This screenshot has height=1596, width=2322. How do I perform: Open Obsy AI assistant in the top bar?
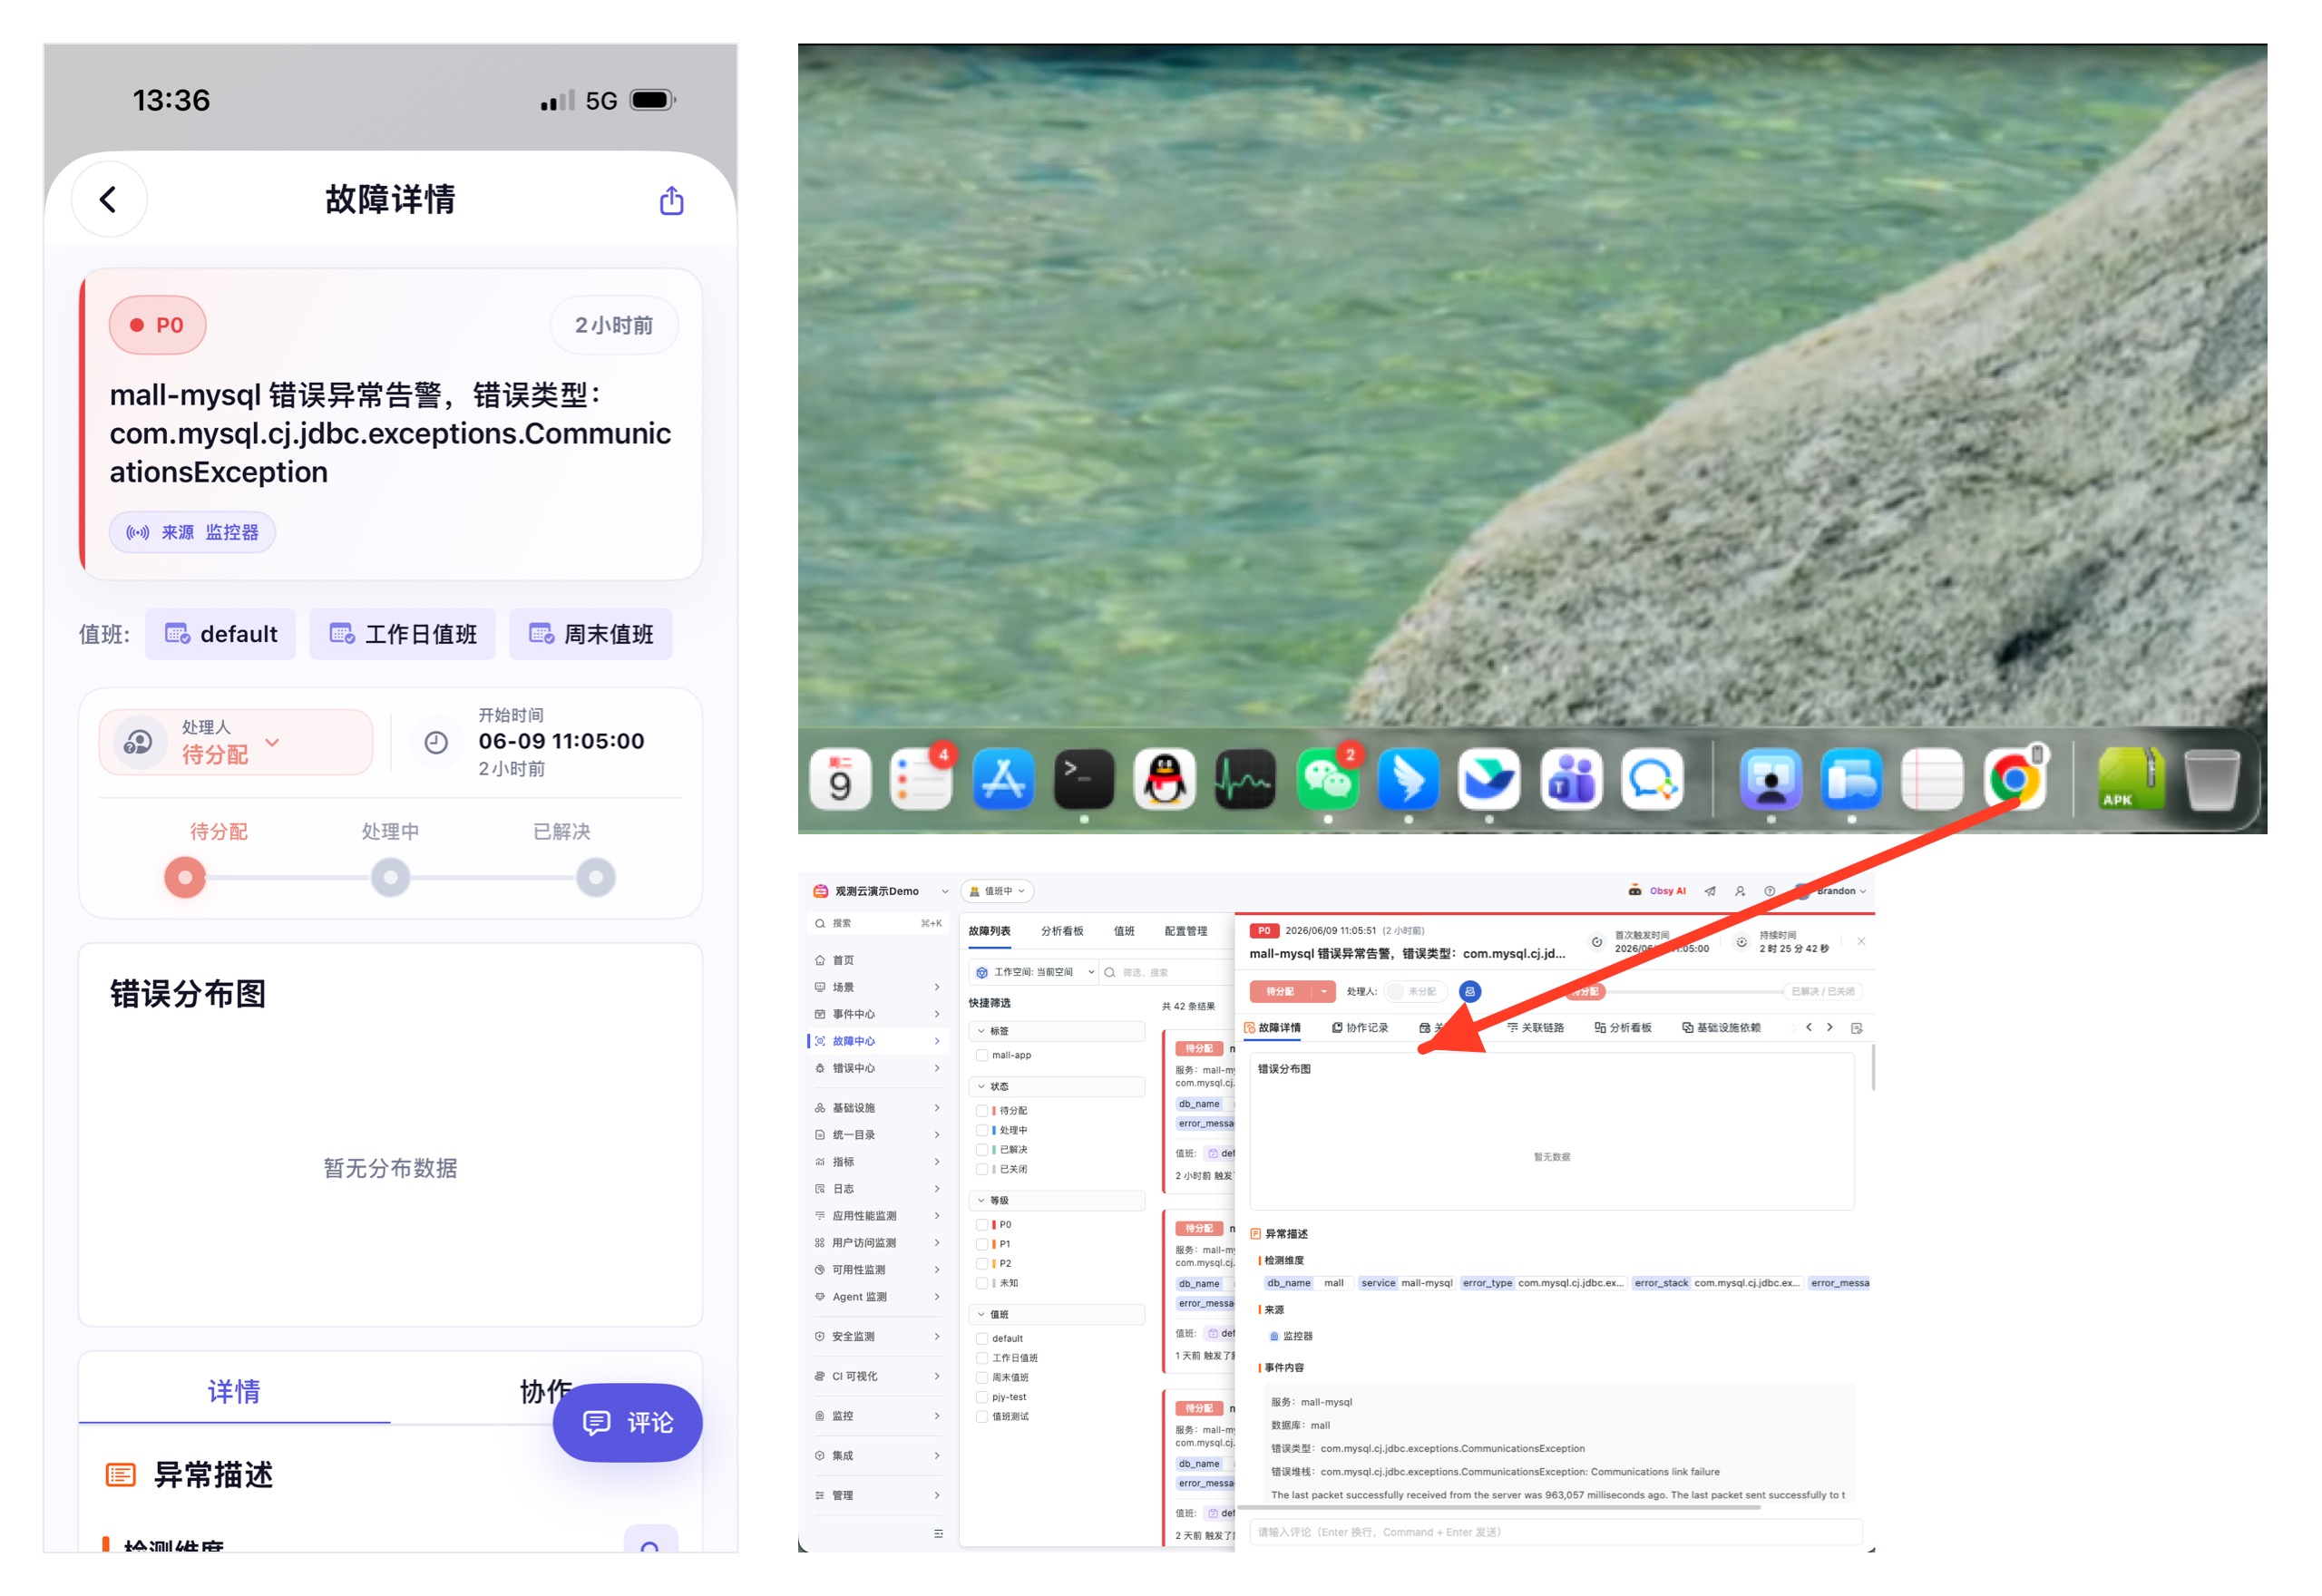pyautogui.click(x=1657, y=891)
